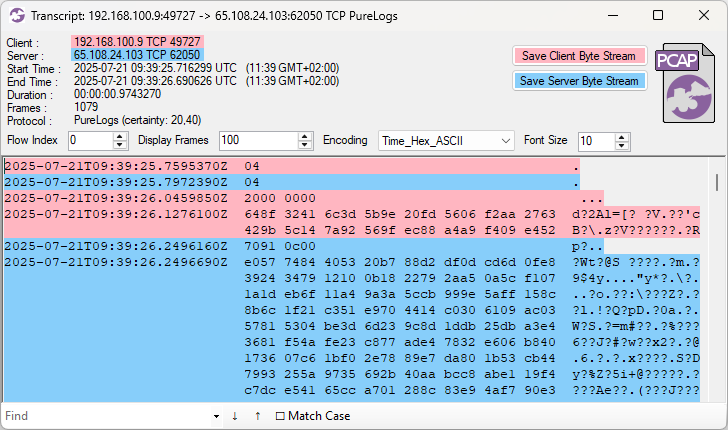Click Save Client Byte Stream button
The height and width of the screenshot is (430, 728).
(579, 56)
